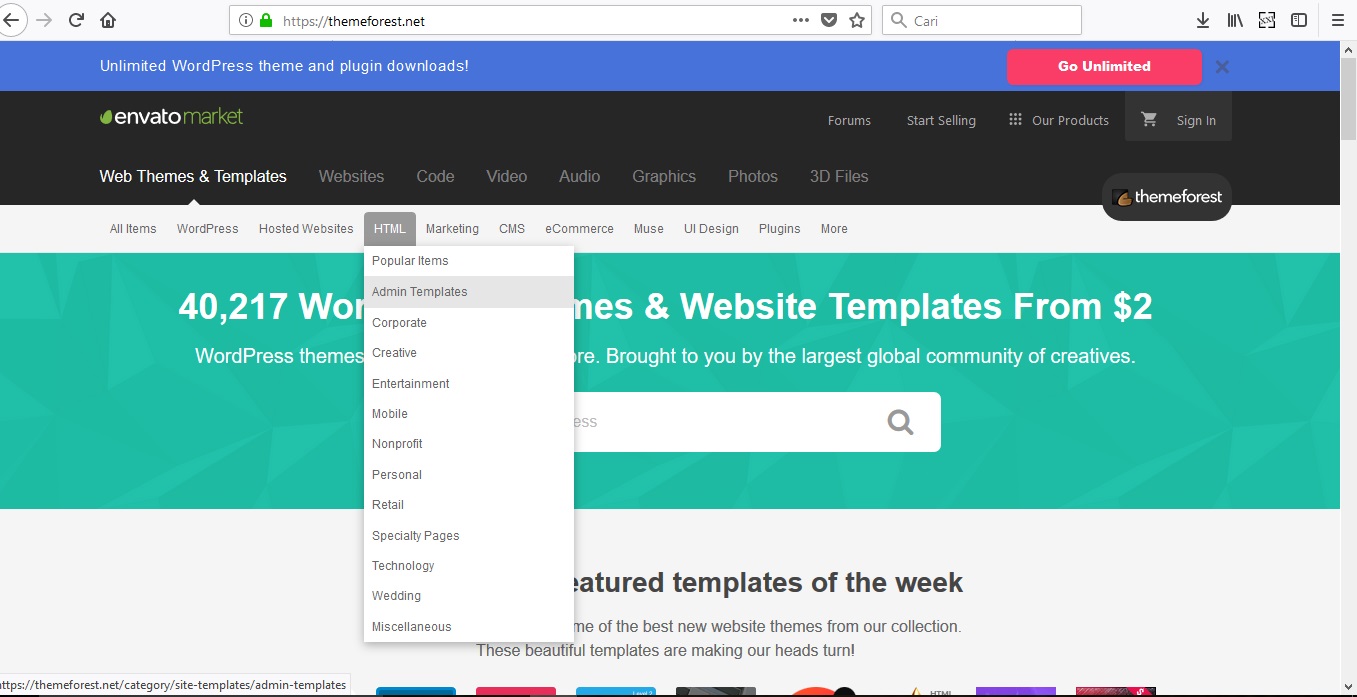
Task: Choose Wedding in HTML dropdown
Action: (x=469, y=596)
